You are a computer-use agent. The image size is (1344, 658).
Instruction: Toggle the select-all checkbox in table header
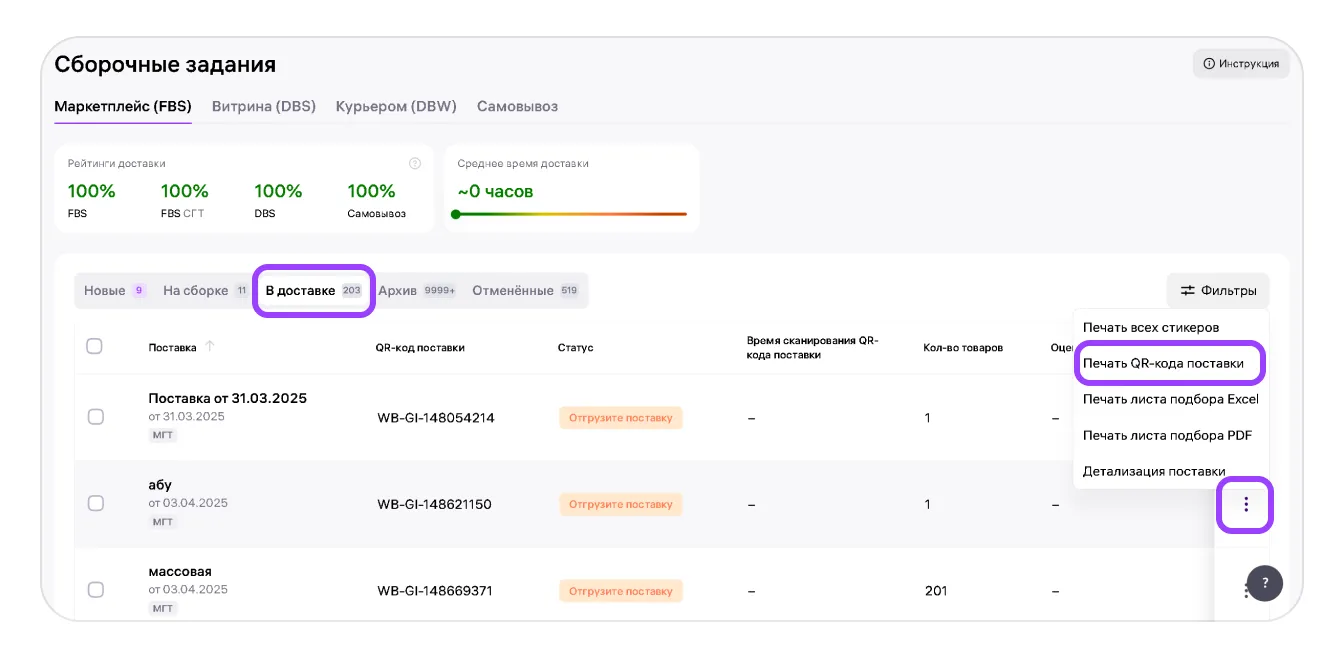tap(95, 347)
